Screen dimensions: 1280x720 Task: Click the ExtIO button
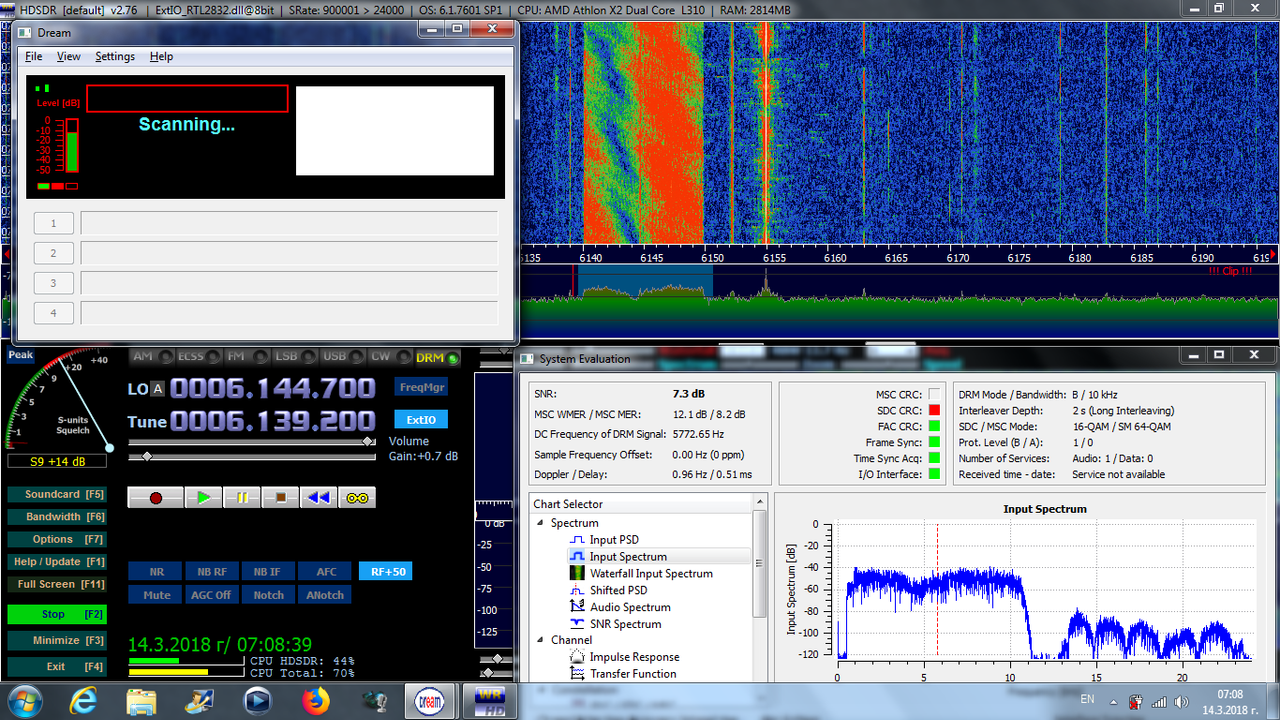[x=421, y=419]
